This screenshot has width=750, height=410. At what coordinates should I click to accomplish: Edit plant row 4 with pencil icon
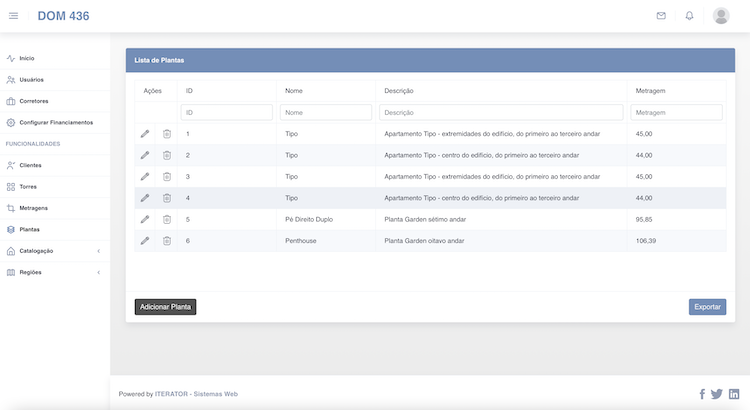[x=145, y=198]
